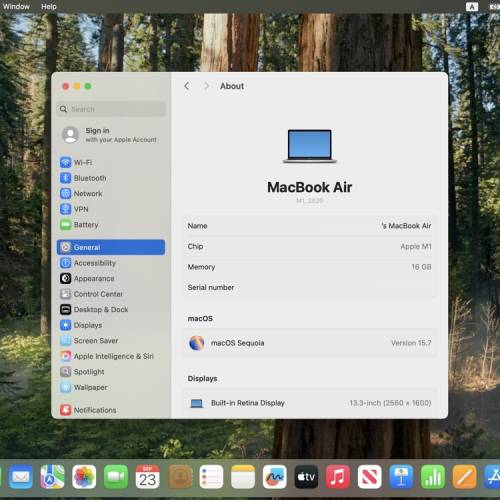500x500 pixels.
Task: Open Accessibility settings
Action: pyautogui.click(x=111, y=263)
